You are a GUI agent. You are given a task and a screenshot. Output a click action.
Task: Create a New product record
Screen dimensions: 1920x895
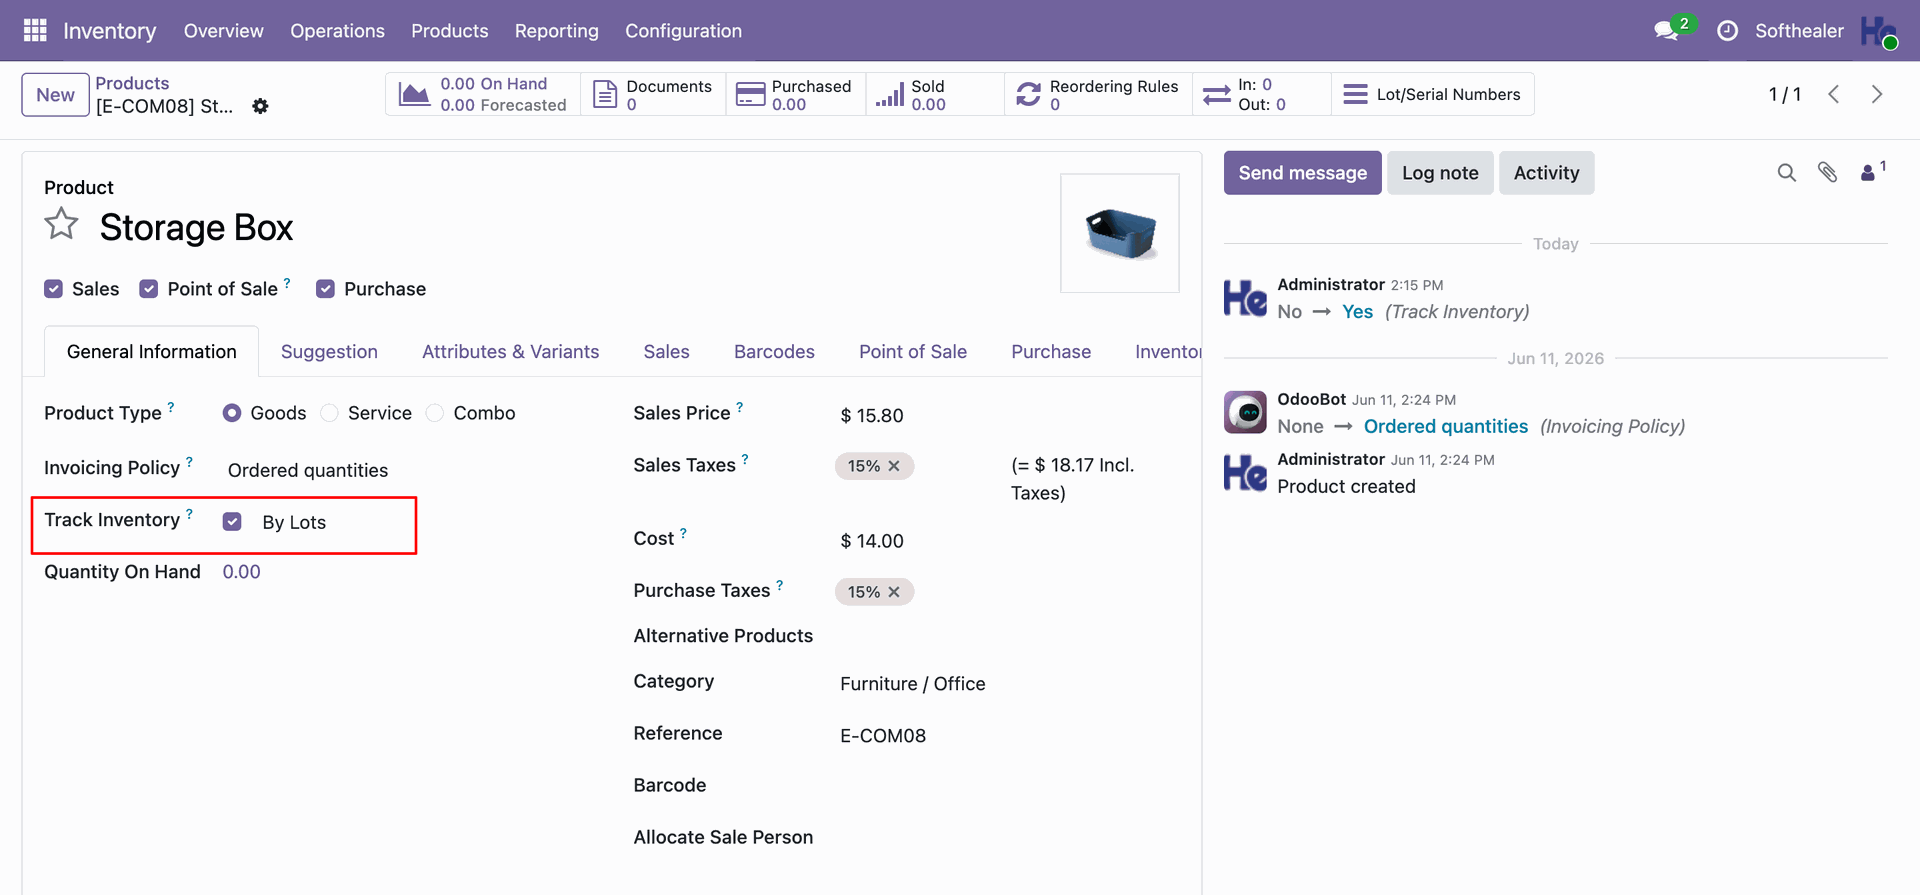pyautogui.click(x=55, y=95)
